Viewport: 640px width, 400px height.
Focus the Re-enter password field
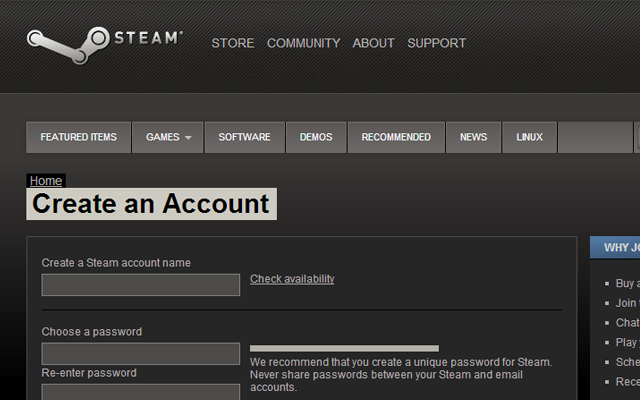click(140, 392)
